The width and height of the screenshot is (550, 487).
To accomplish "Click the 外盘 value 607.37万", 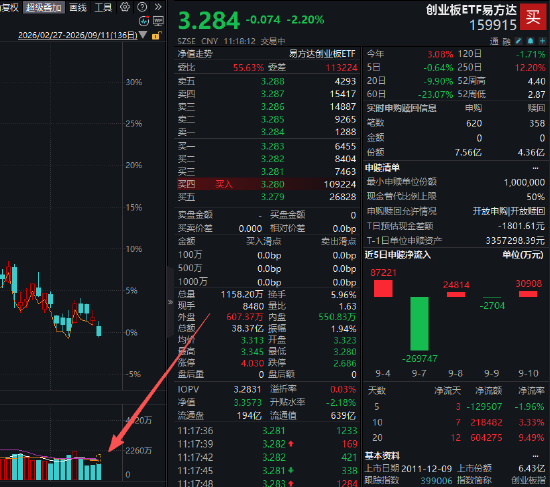I will tap(245, 317).
